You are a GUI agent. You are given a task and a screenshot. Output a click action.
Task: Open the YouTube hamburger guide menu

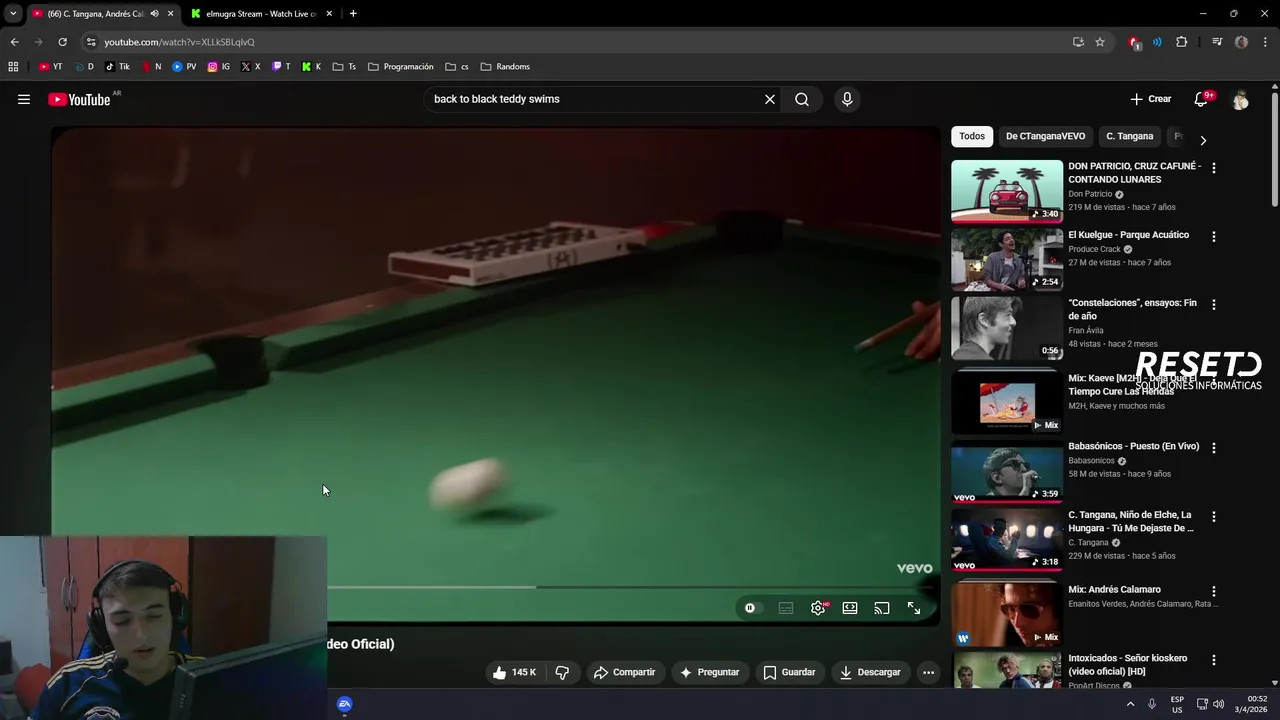(x=24, y=99)
